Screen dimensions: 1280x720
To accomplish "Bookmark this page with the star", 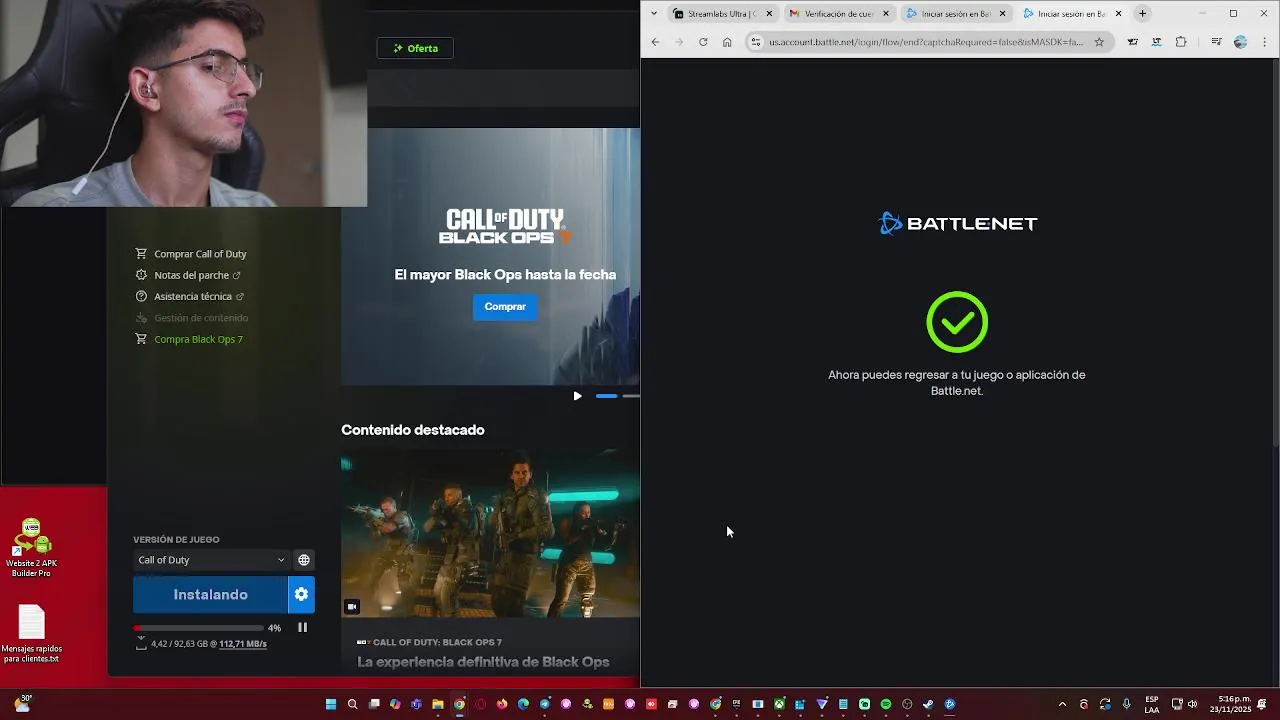I will click(x=1099, y=42).
